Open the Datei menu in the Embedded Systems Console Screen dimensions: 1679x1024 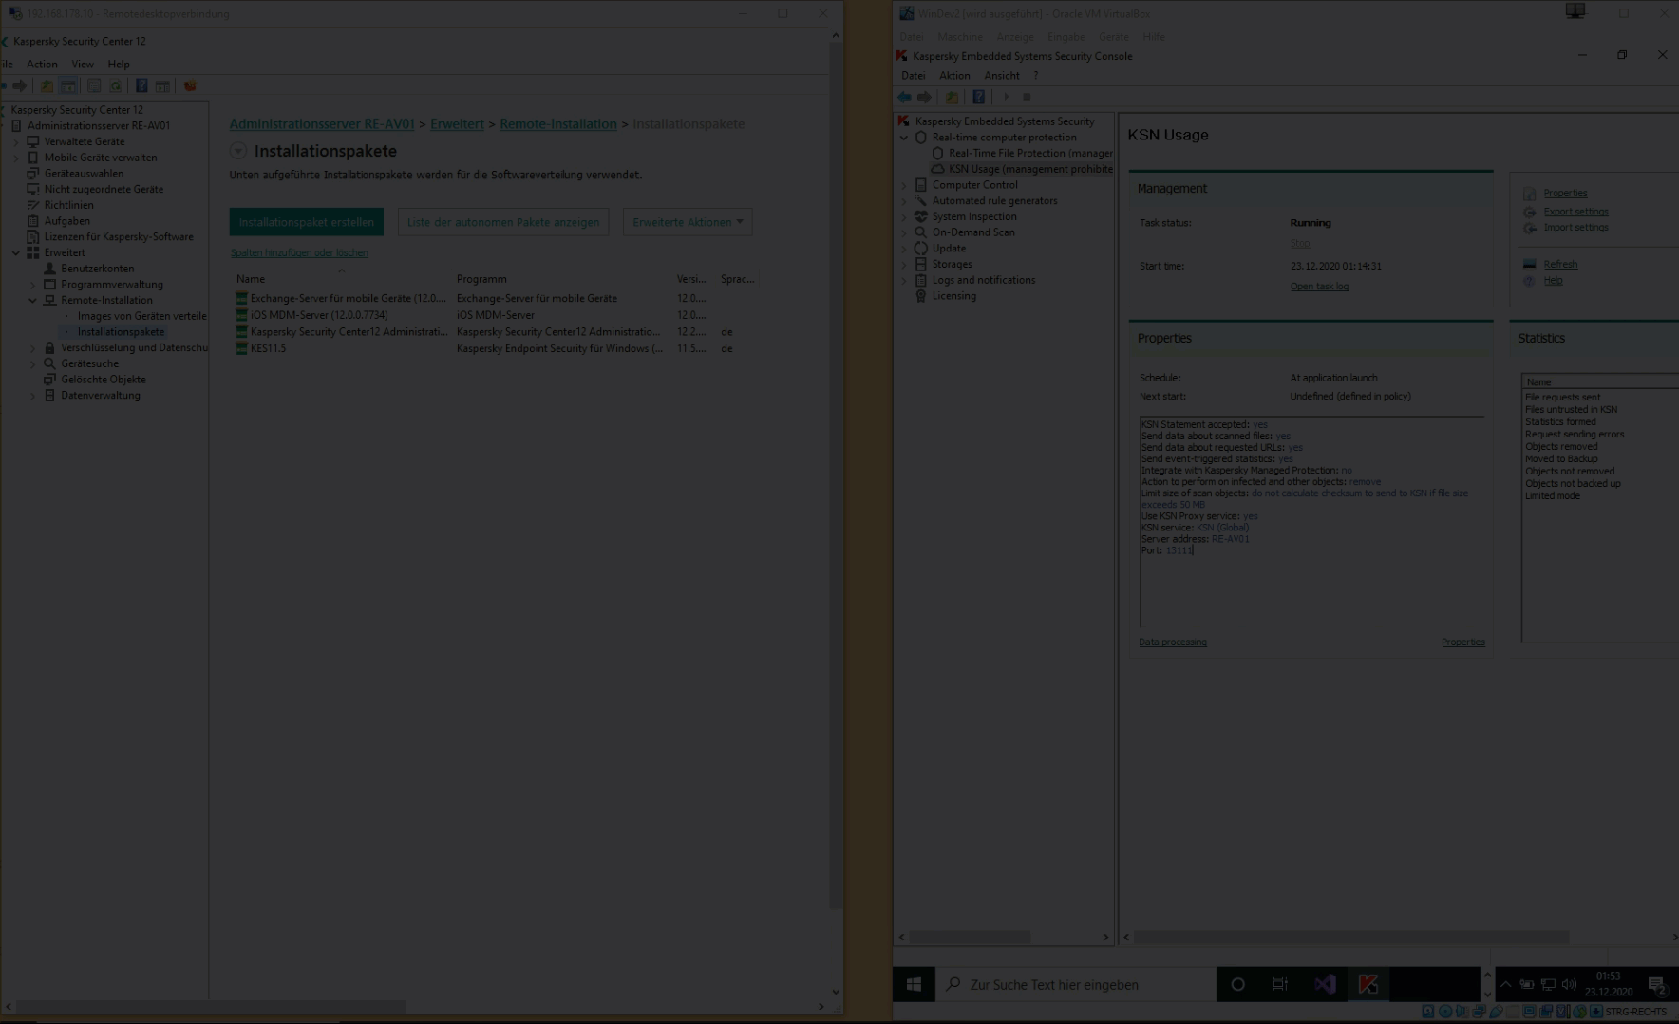[x=913, y=76]
